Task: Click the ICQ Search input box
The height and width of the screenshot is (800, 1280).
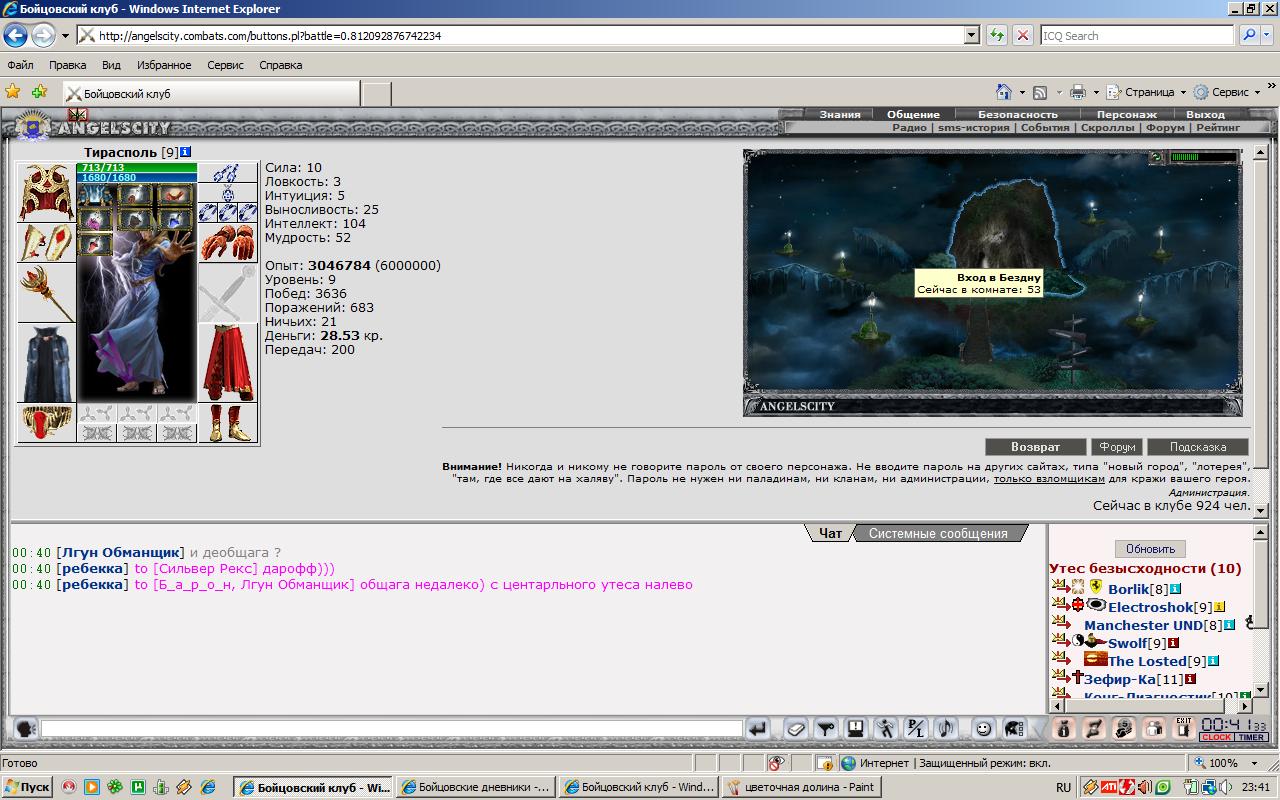Action: click(x=1137, y=35)
